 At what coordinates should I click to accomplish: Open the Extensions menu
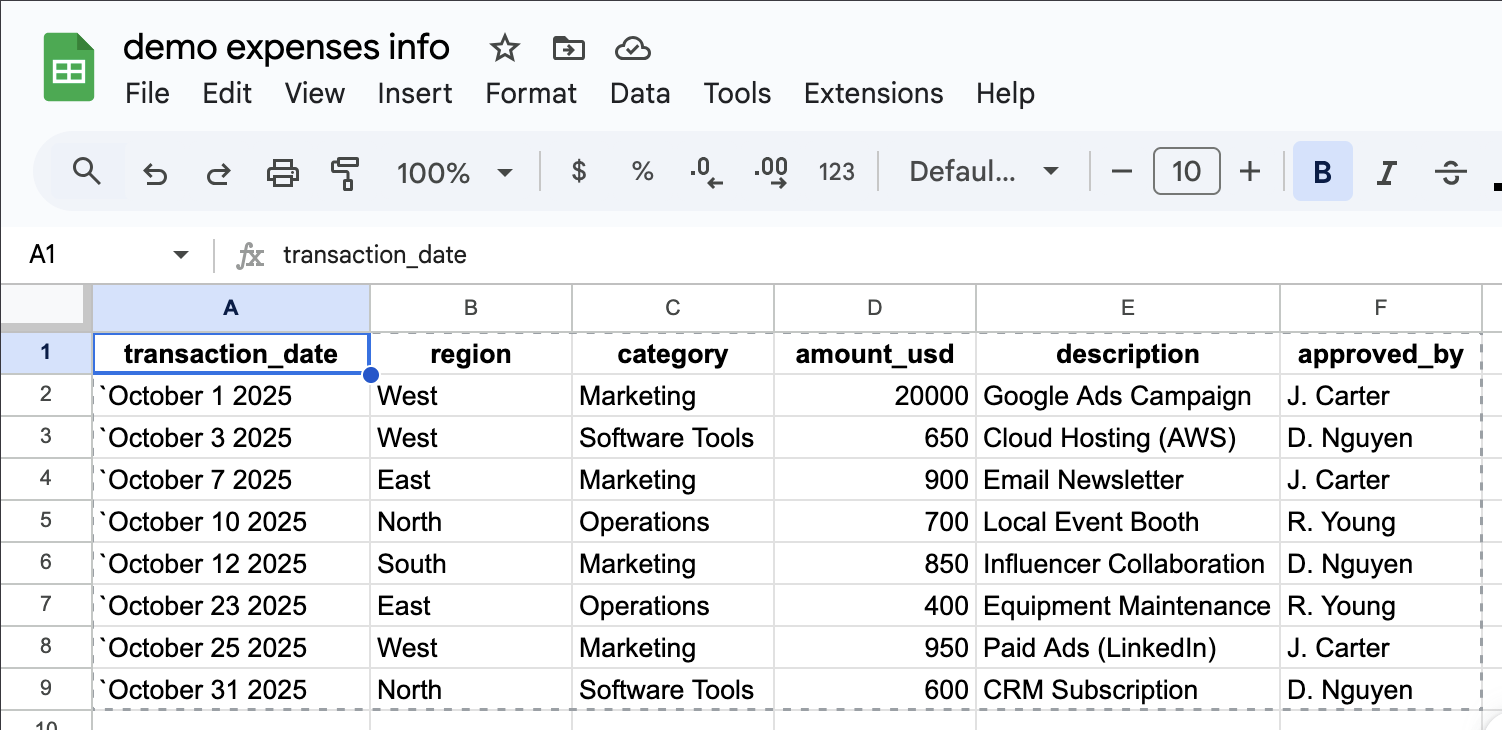[873, 93]
